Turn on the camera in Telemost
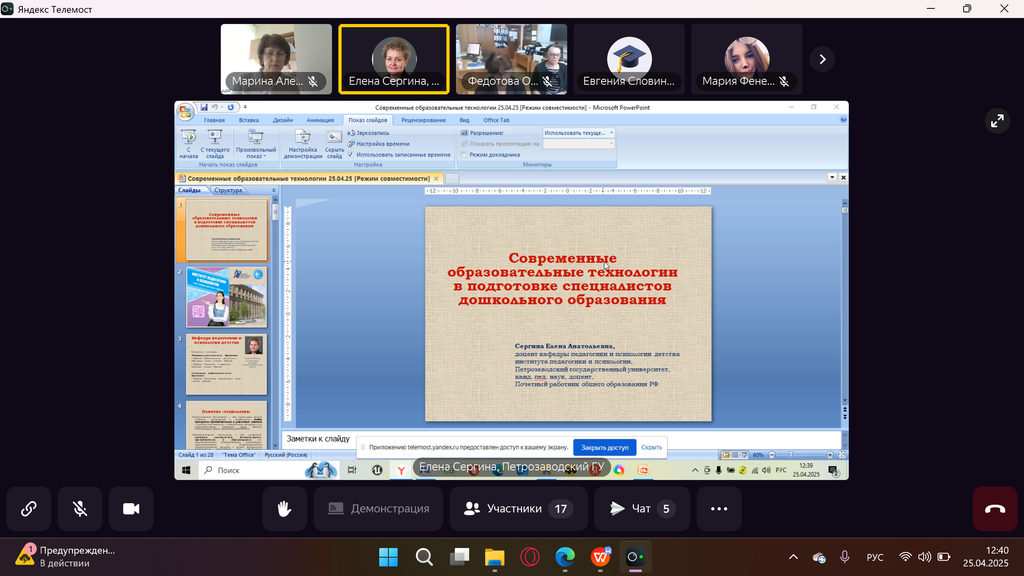The height and width of the screenshot is (576, 1024). click(x=131, y=509)
